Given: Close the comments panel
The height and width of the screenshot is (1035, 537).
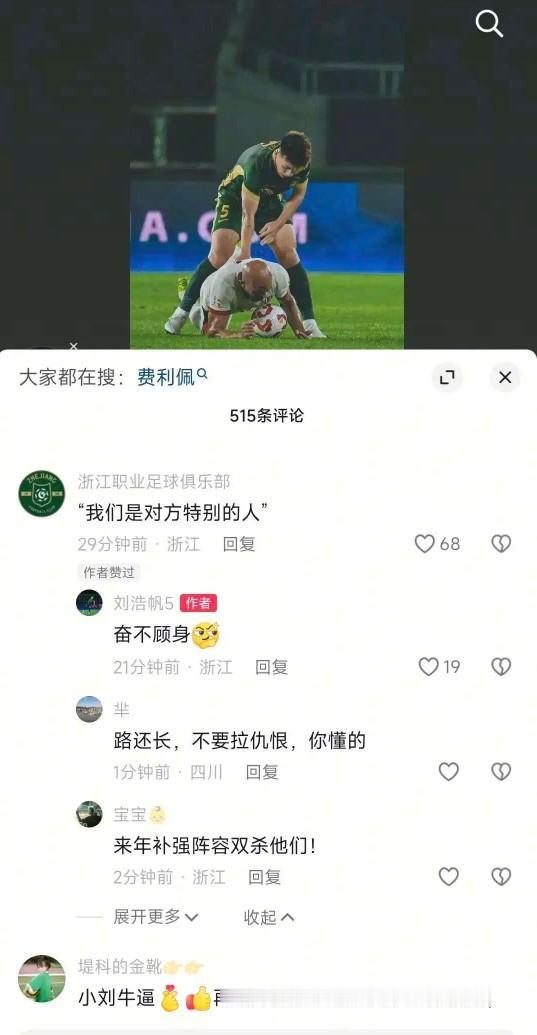Looking at the screenshot, I should tap(505, 377).
